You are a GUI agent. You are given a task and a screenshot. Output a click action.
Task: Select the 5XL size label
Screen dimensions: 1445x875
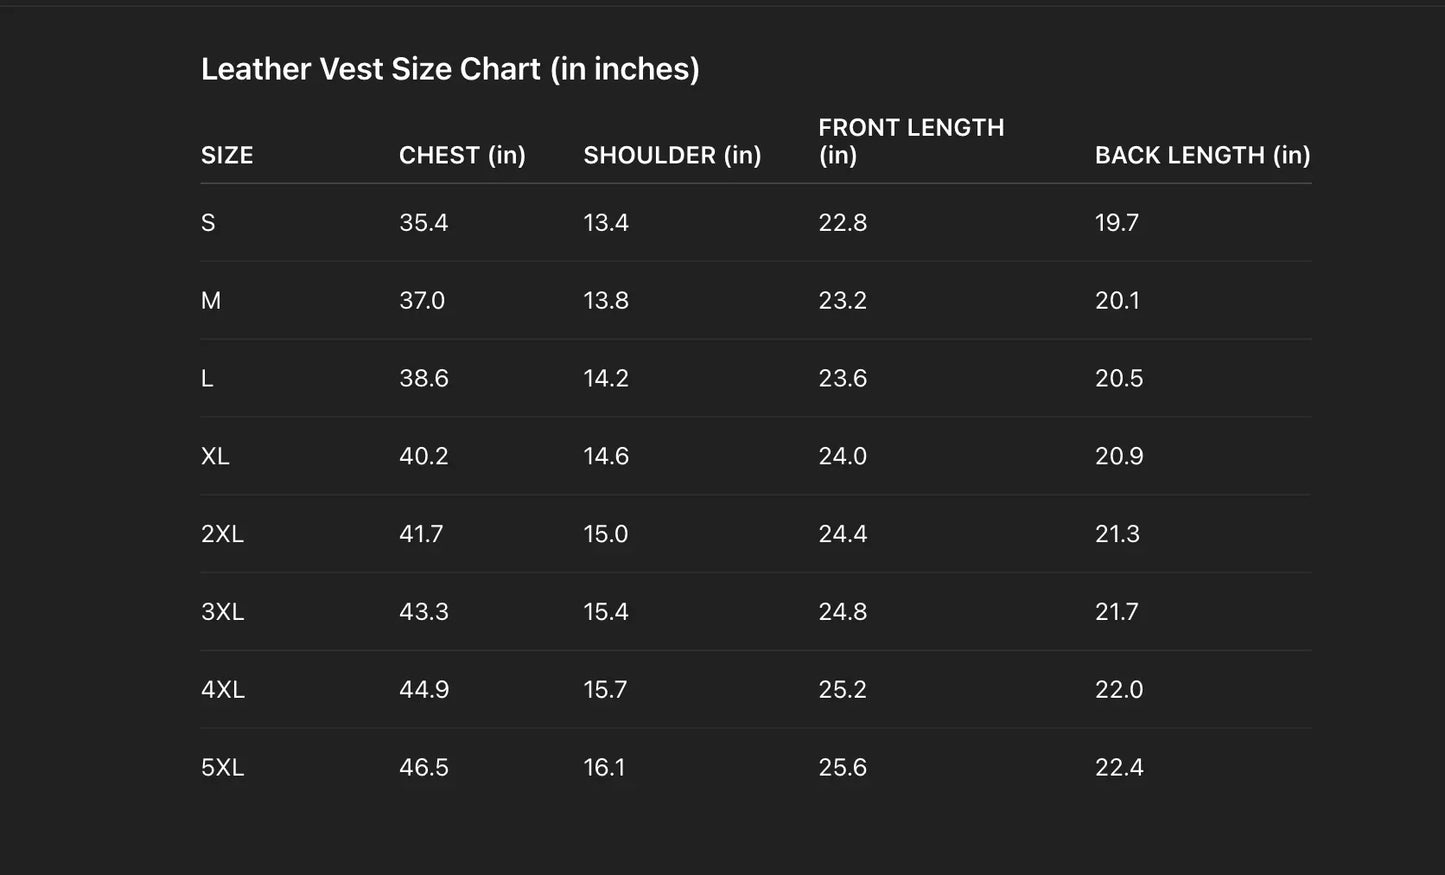pyautogui.click(x=222, y=768)
